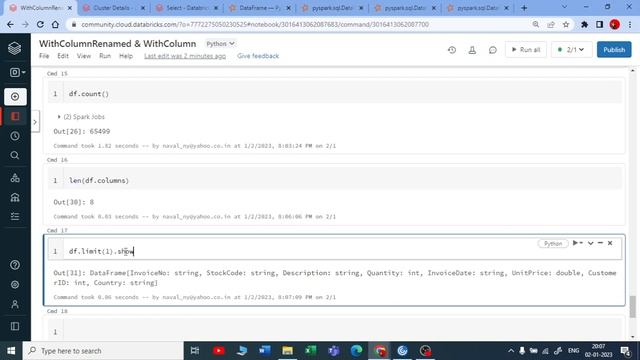Open a new browser tab with plus

(524, 8)
